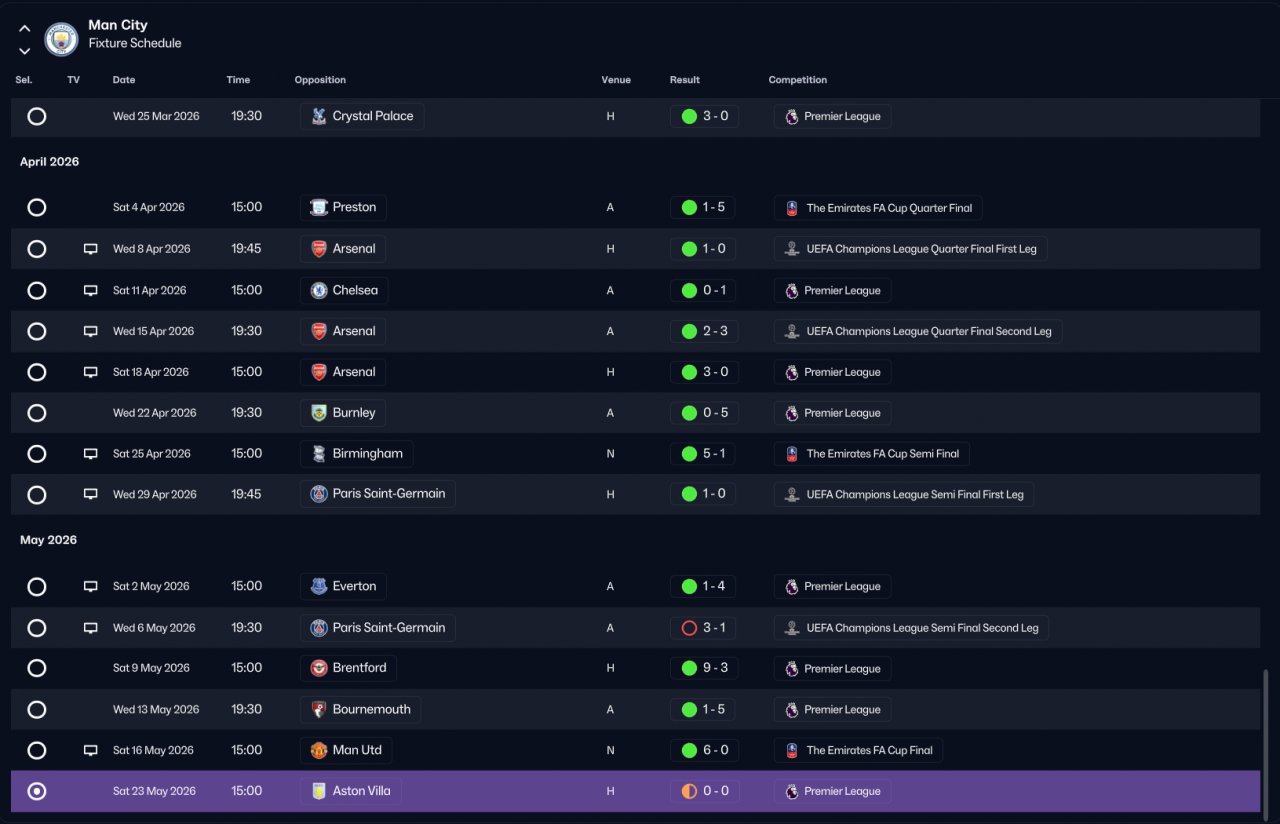Screen dimensions: 1280x824
Task: Sort fixtures by Competition column header
Action: 798,80
